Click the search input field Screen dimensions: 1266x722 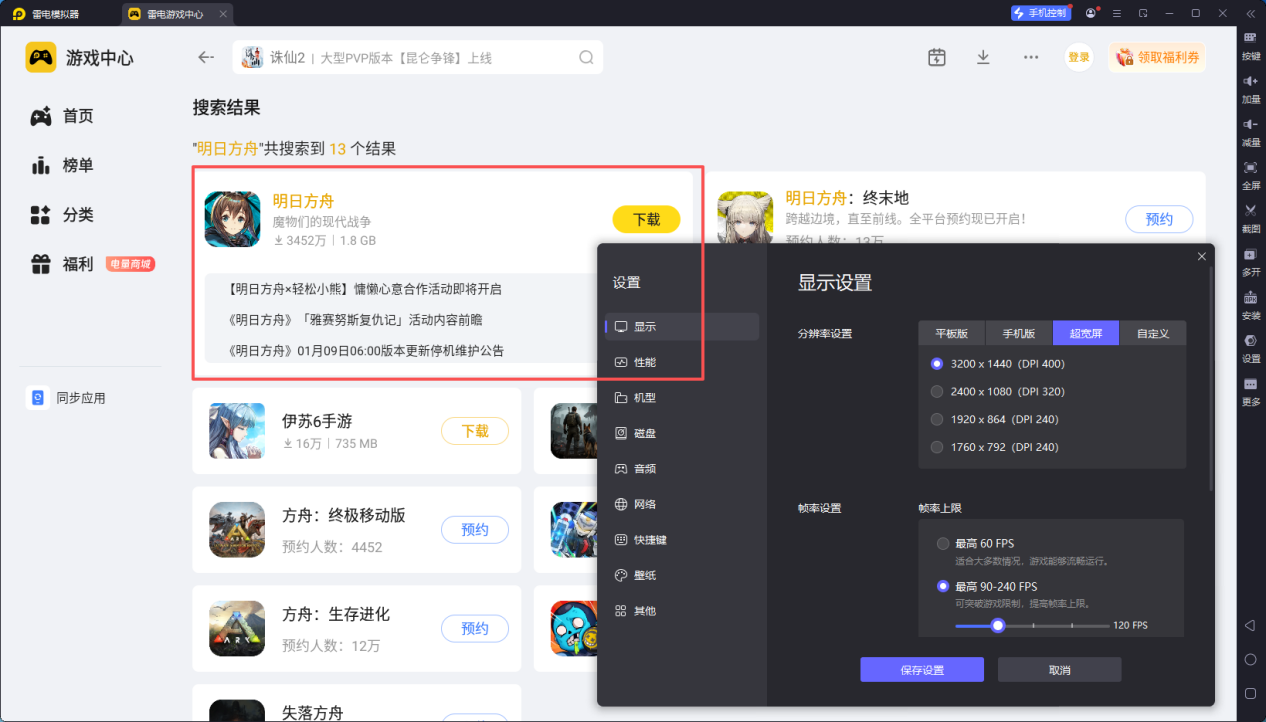417,57
